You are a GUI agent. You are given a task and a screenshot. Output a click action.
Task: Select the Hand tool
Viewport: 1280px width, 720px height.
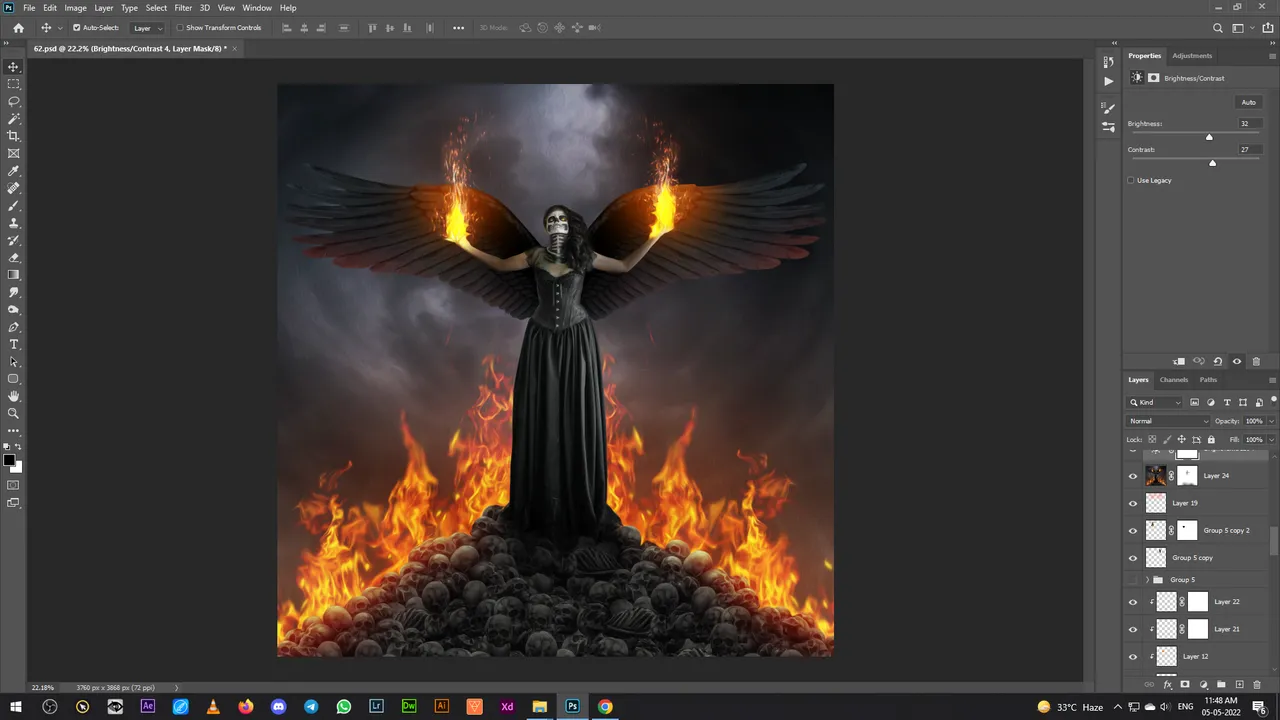click(x=14, y=396)
